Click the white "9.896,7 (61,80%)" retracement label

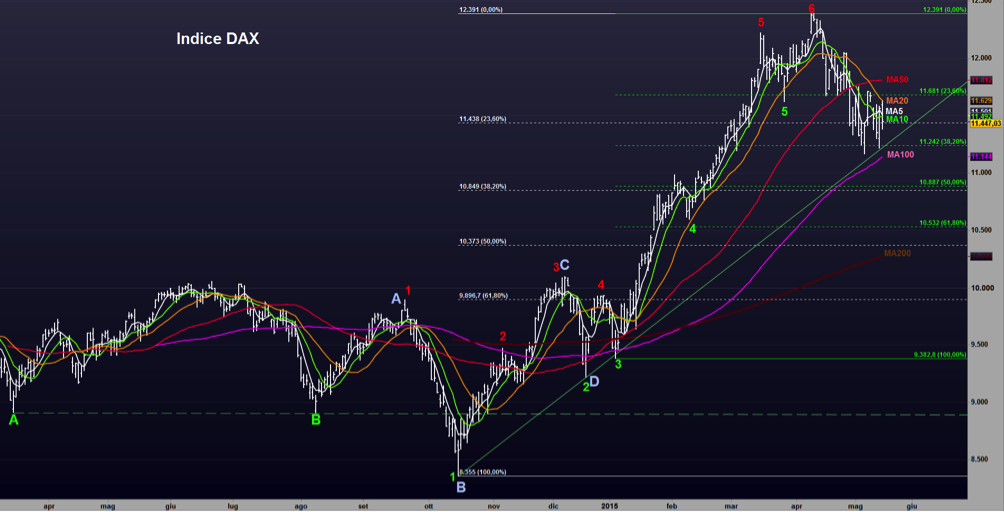tap(483, 296)
